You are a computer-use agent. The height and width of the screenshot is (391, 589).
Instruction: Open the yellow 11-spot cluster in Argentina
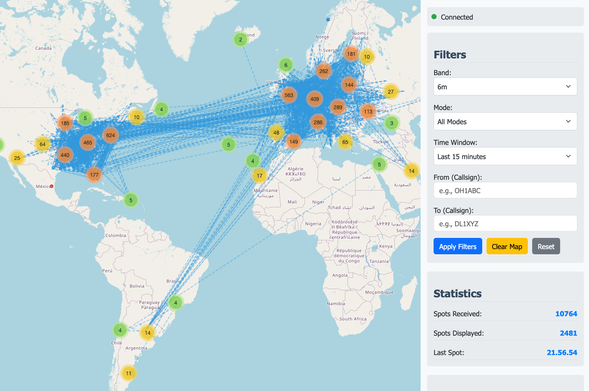[x=128, y=373]
